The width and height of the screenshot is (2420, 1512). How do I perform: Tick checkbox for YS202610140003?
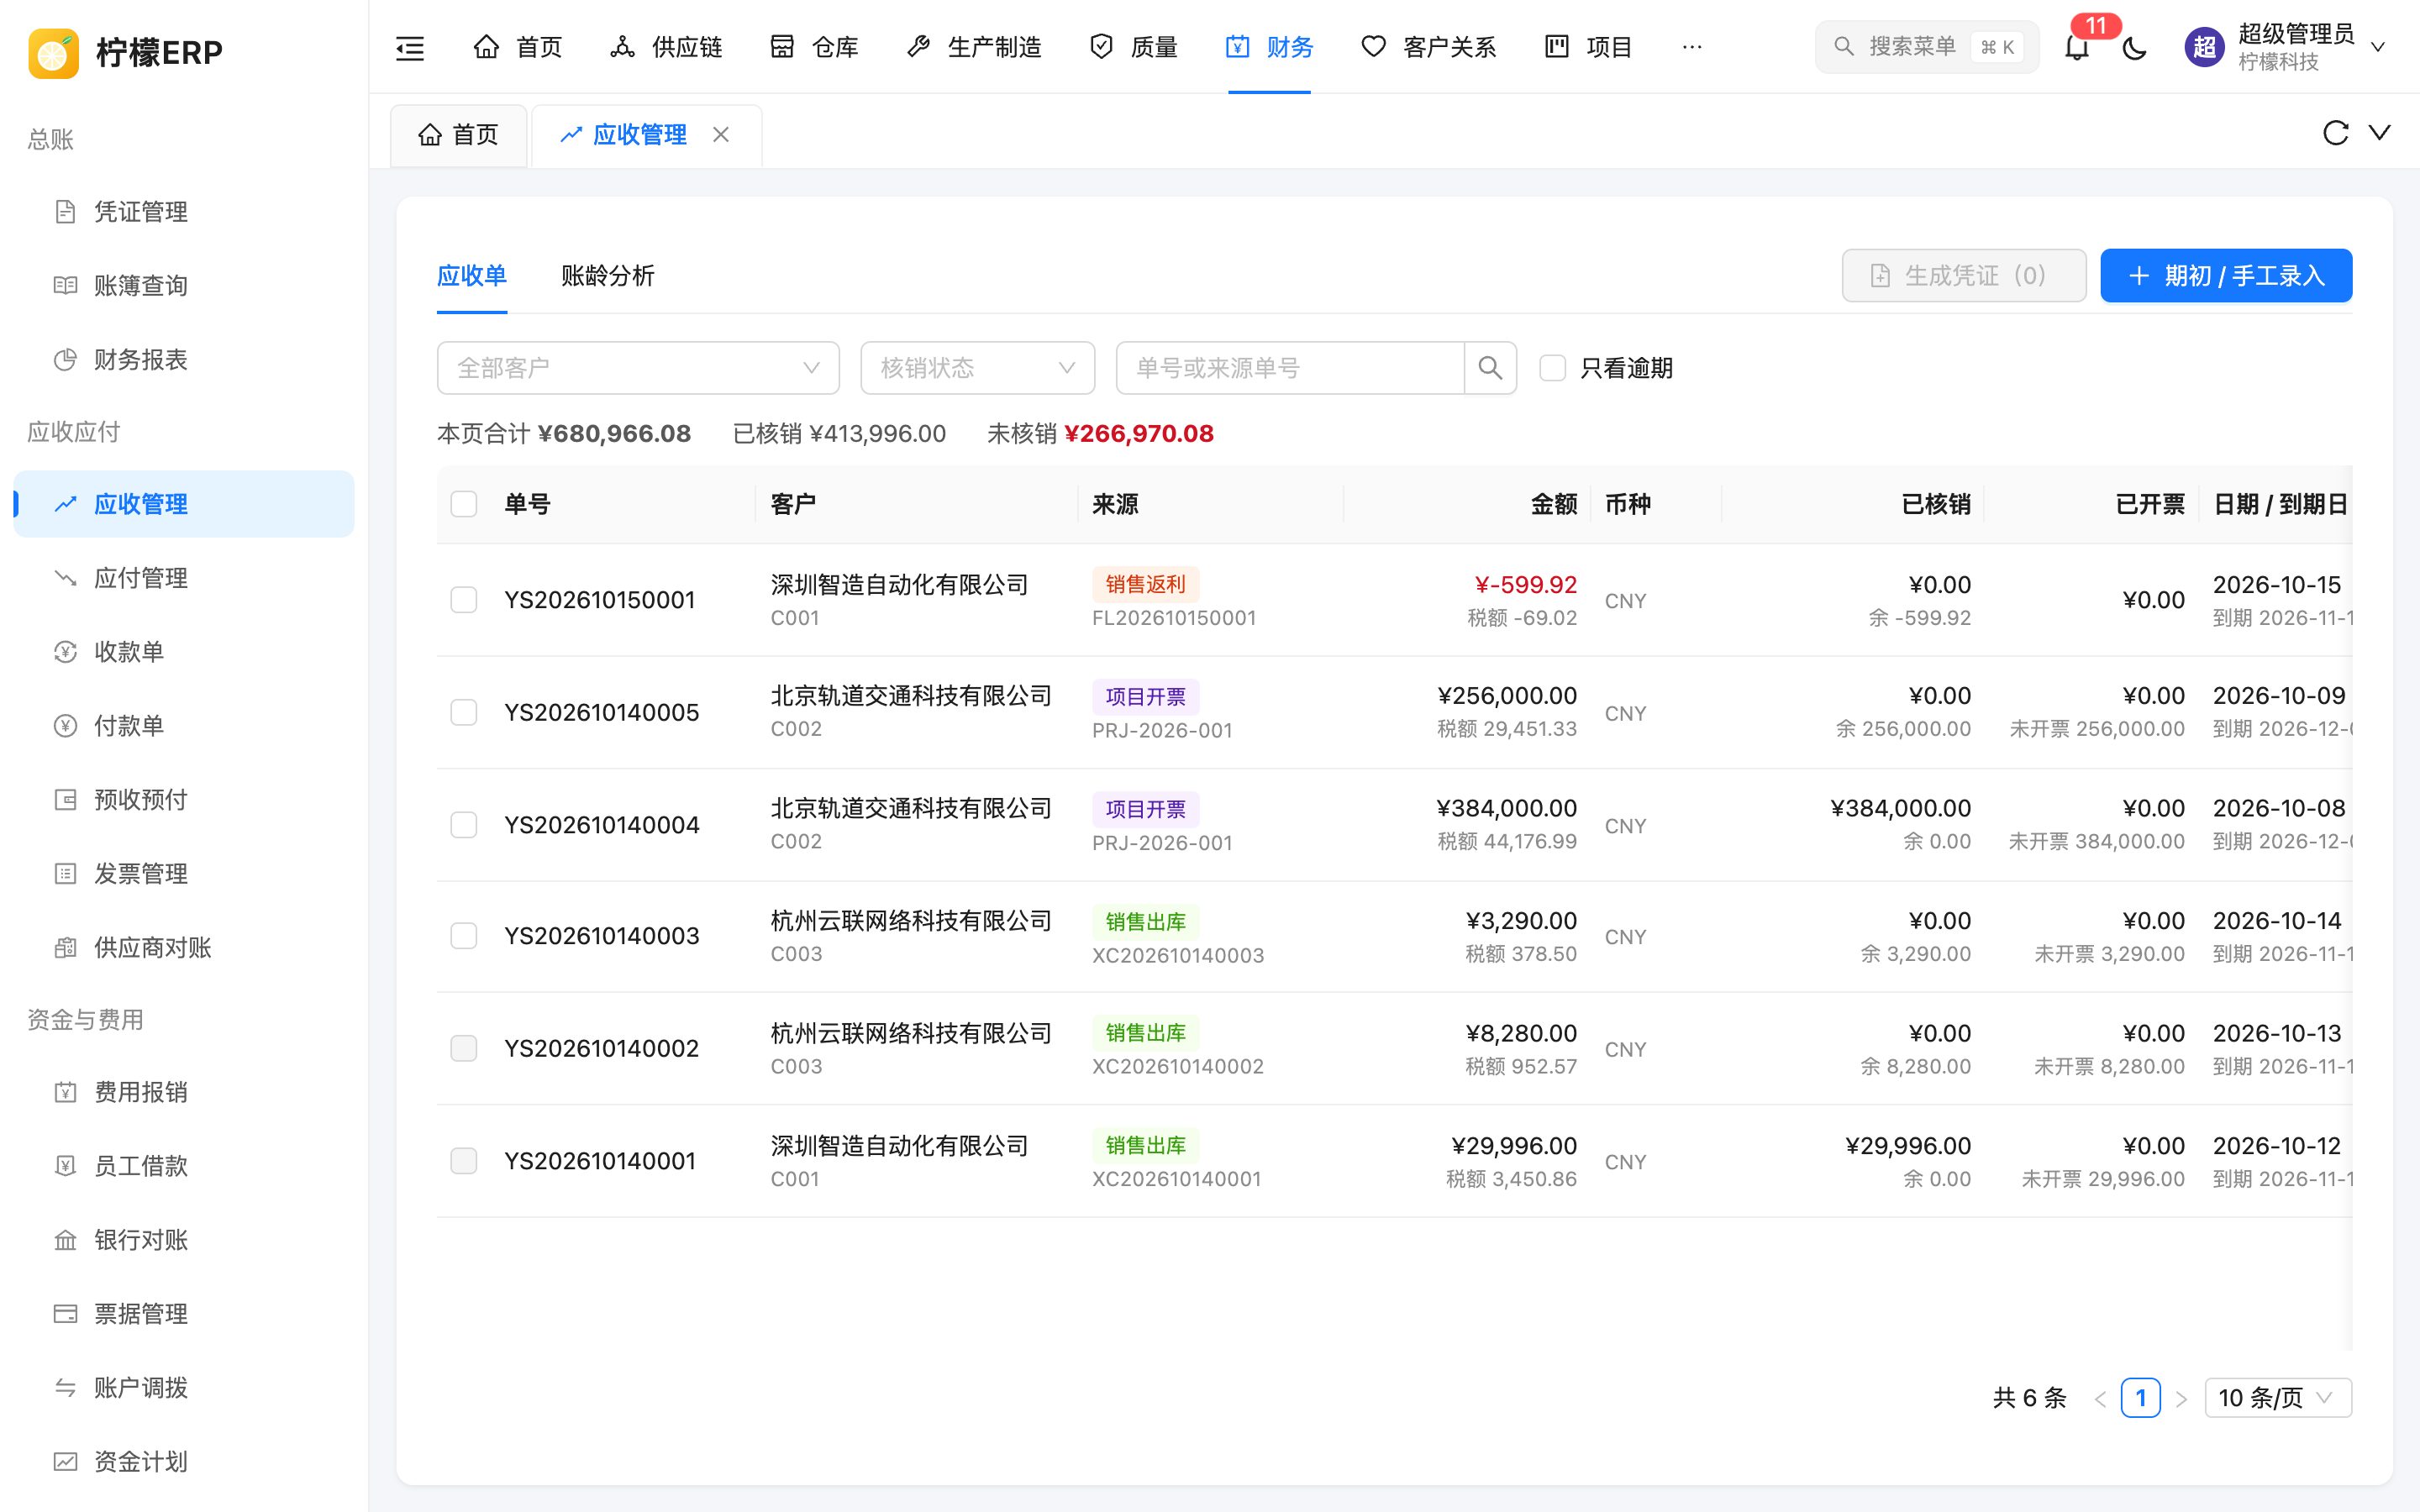[464, 936]
